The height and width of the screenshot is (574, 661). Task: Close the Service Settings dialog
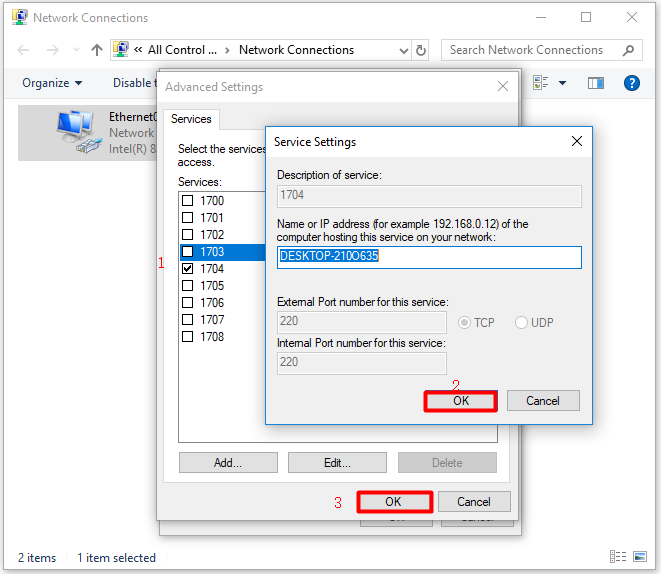click(x=577, y=141)
